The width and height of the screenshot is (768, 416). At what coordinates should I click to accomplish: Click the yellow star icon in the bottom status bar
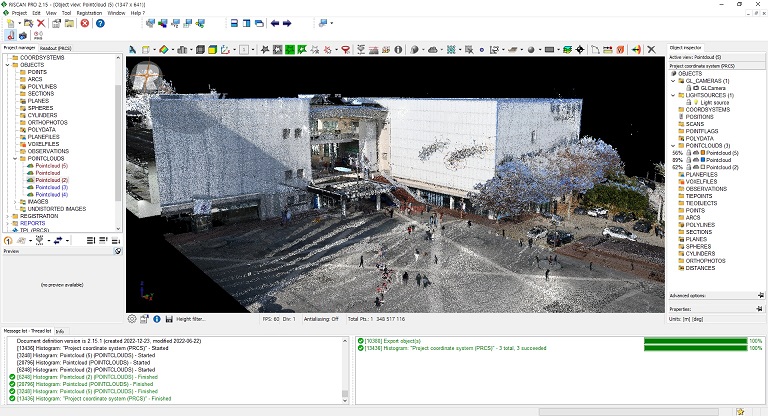coord(740,412)
